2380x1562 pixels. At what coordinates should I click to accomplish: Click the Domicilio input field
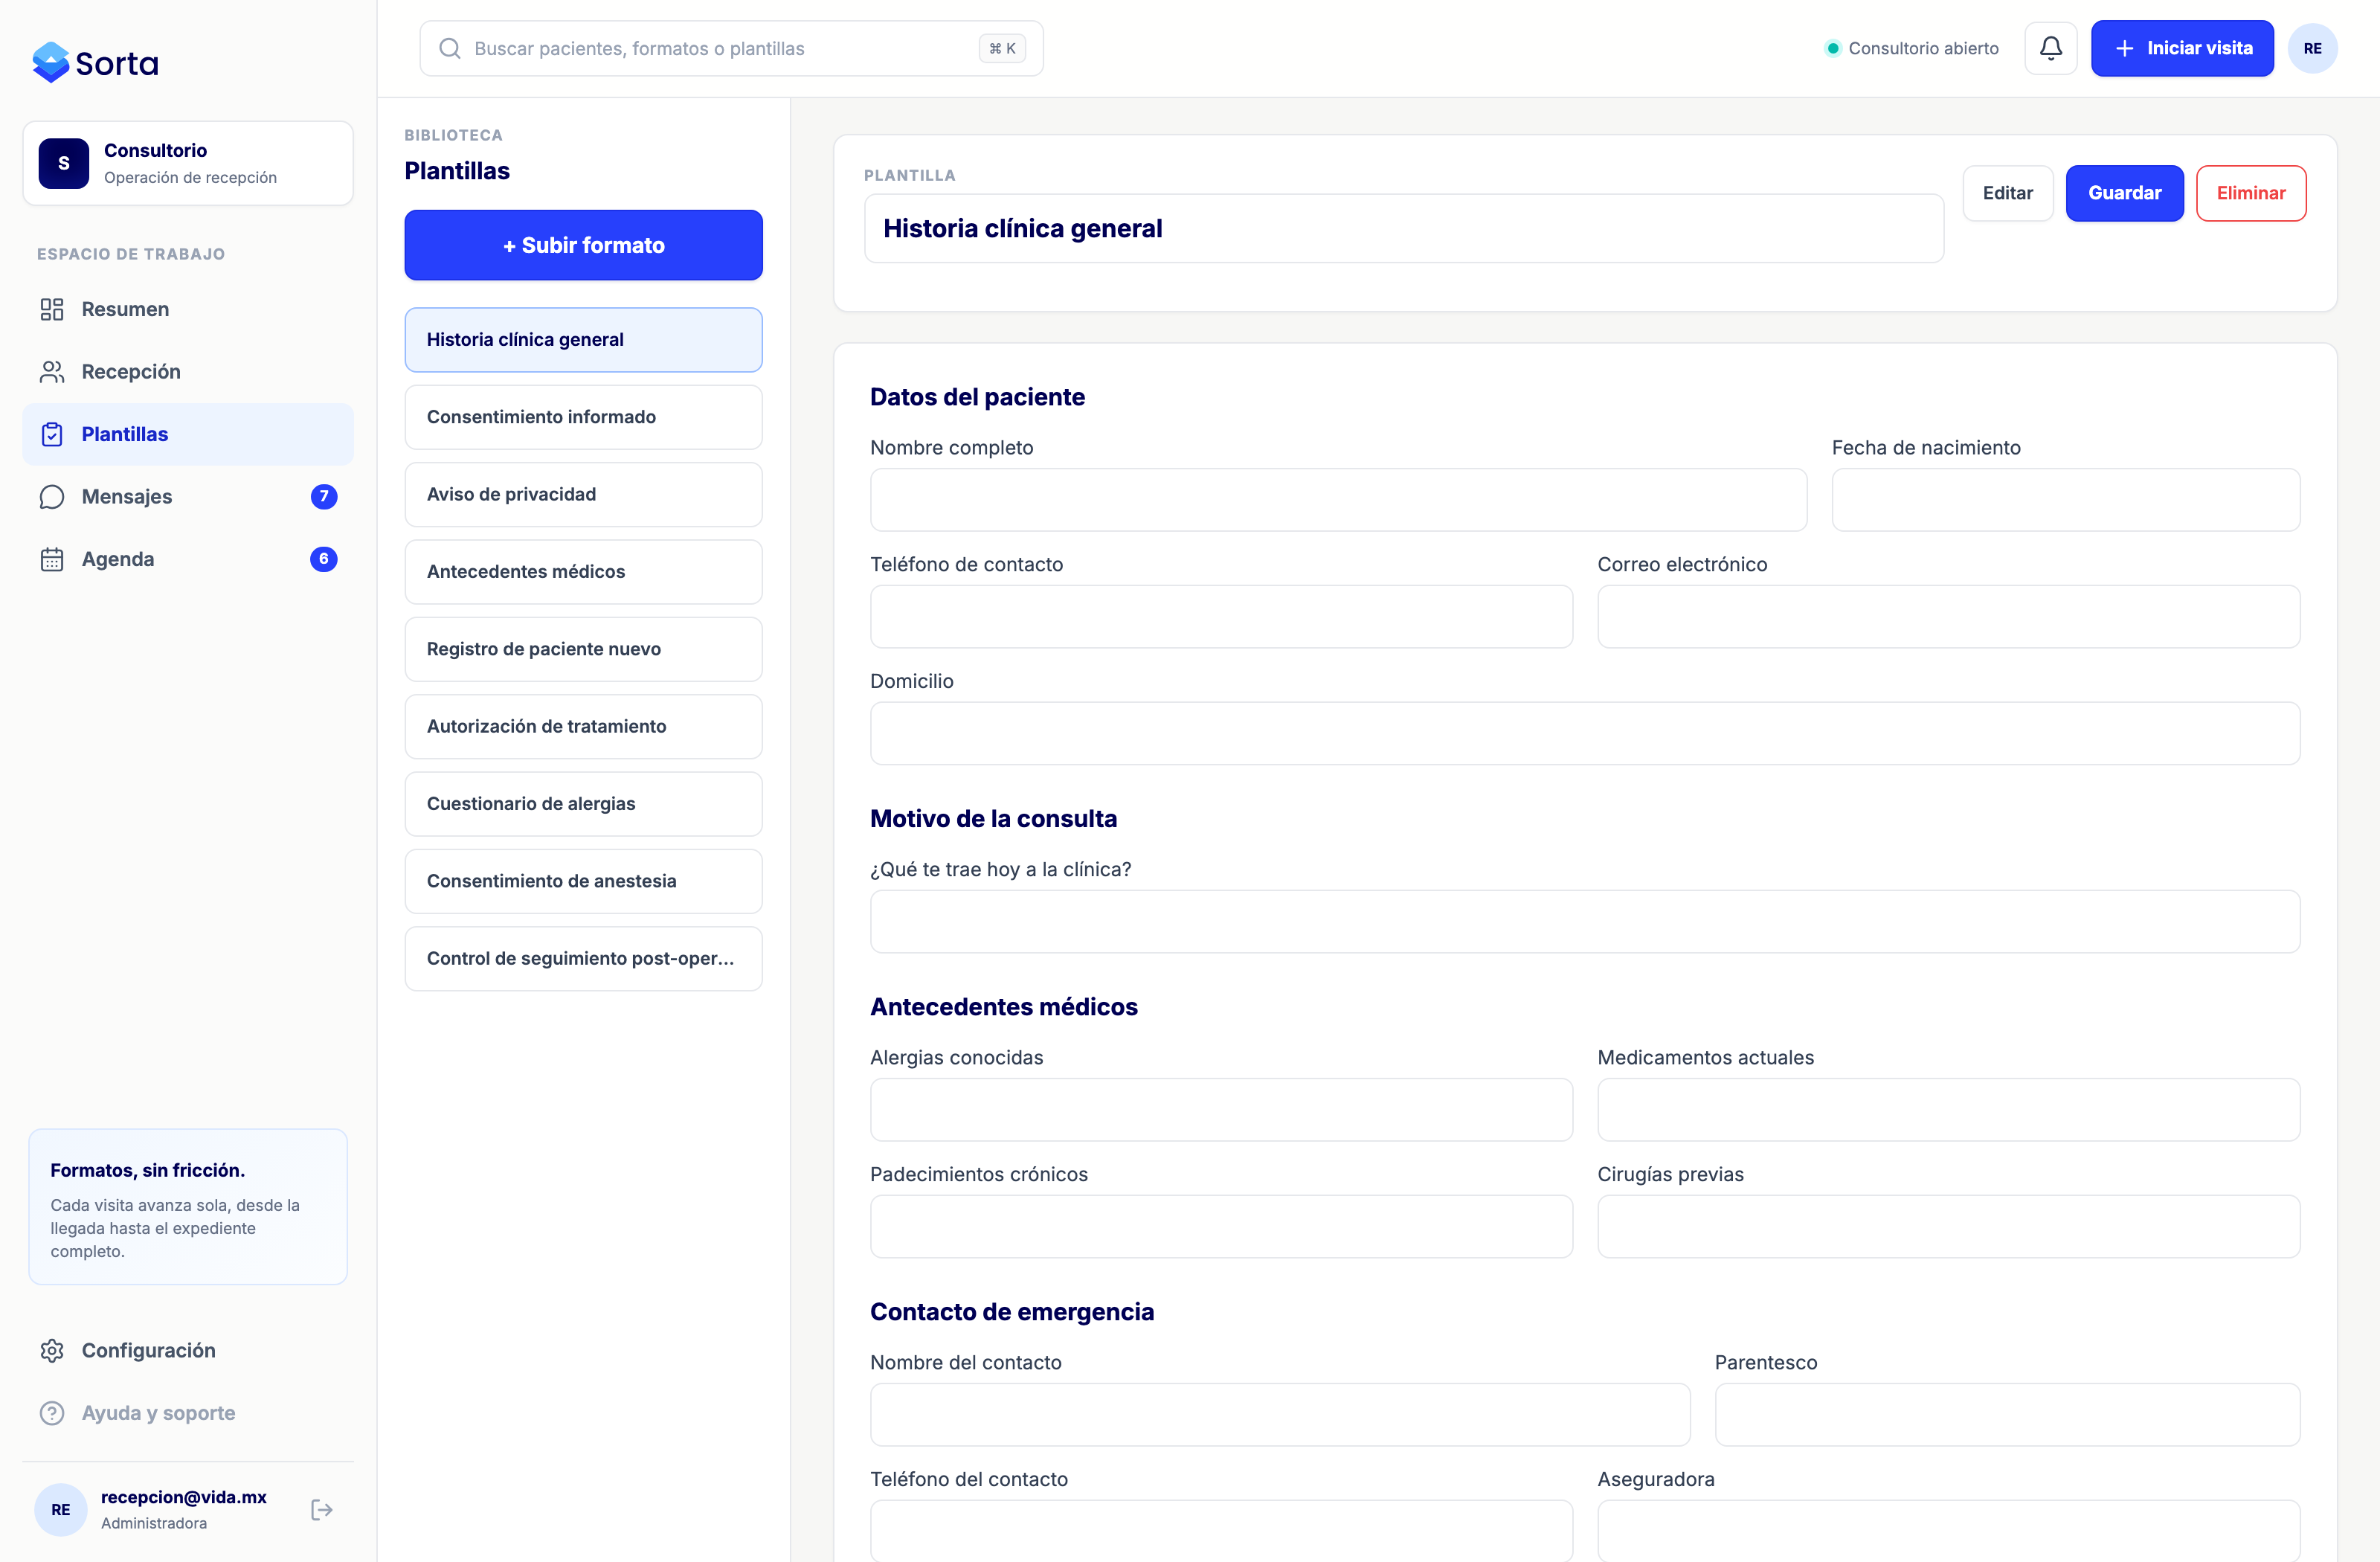[1584, 733]
